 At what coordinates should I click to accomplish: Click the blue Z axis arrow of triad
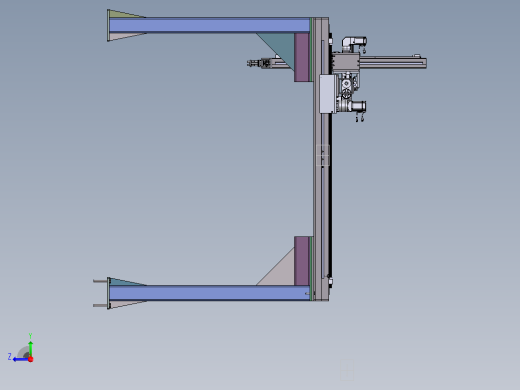tap(21, 359)
